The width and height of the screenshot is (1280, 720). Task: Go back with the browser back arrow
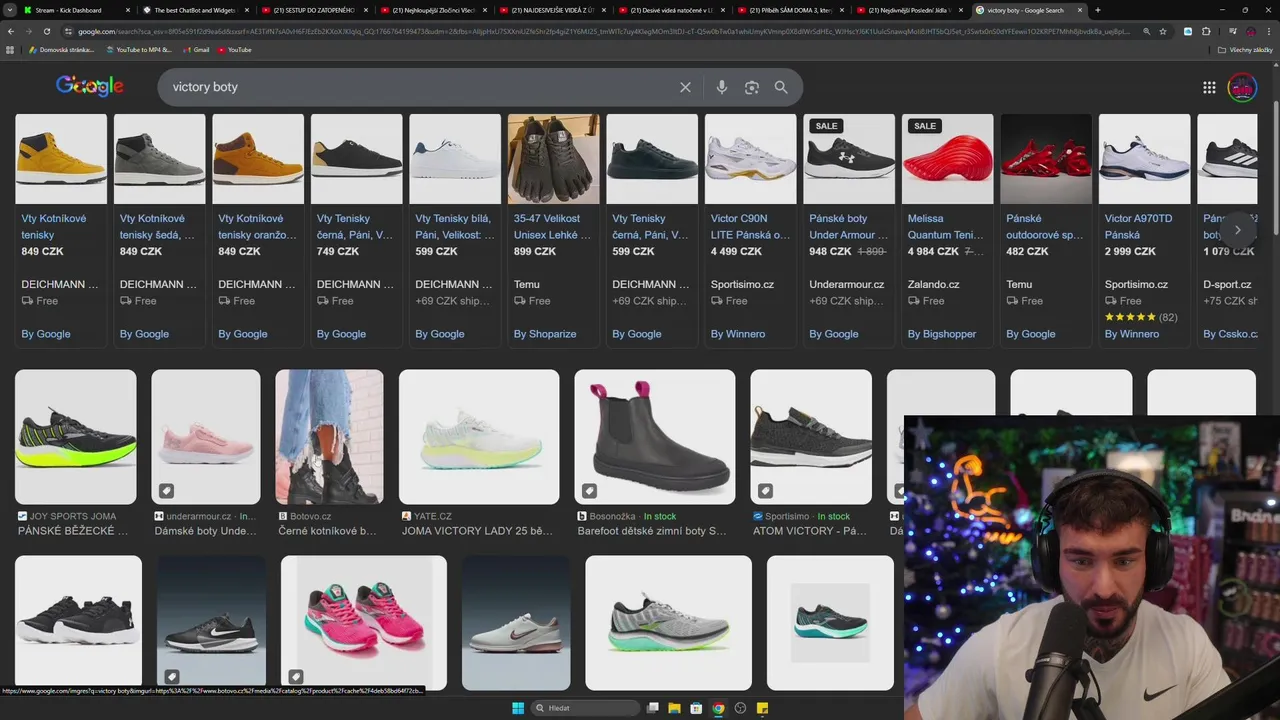coord(11,31)
